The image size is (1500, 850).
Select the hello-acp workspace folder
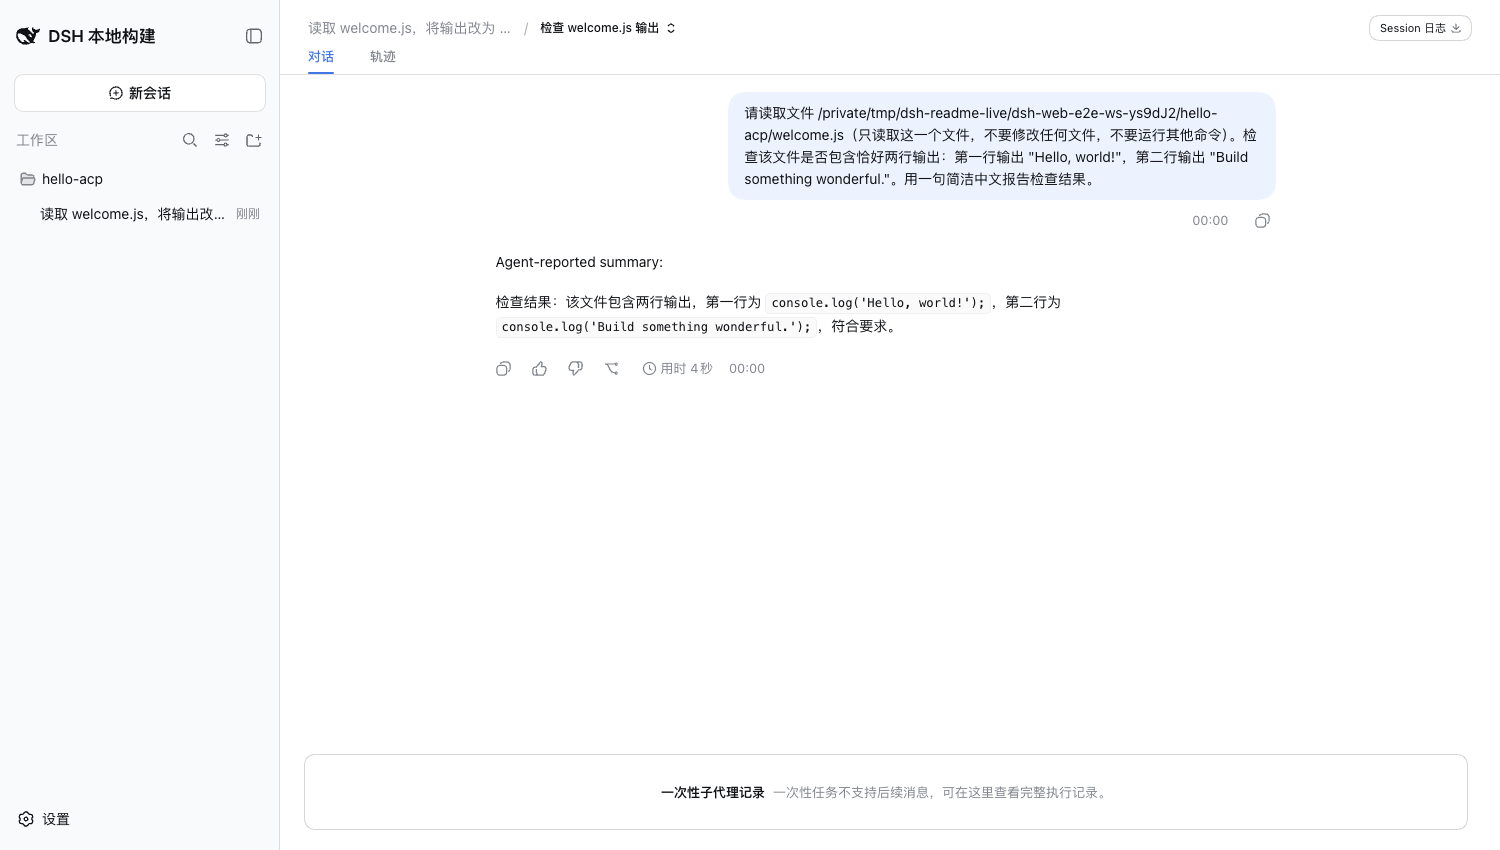(140, 179)
